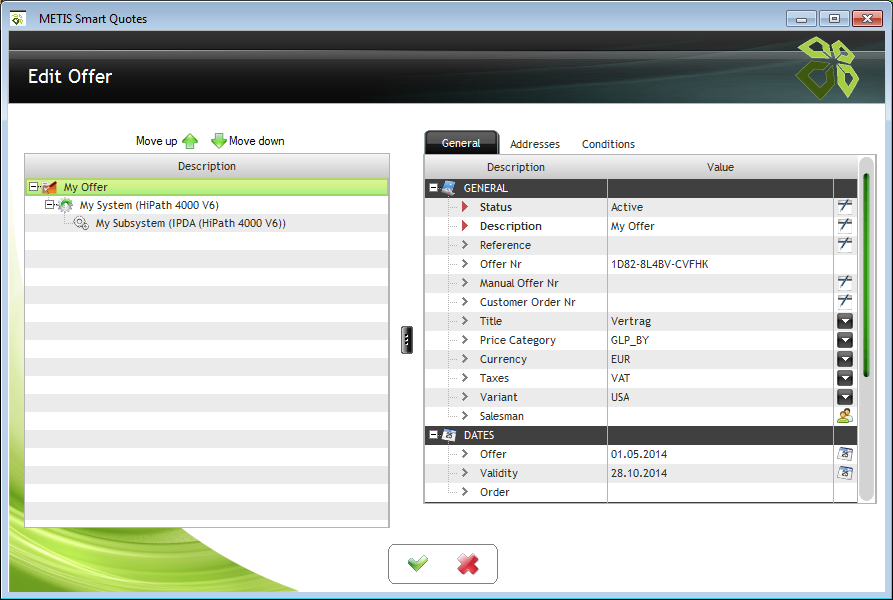Click the Customer Order Nr label
893x600 pixels.
pos(527,302)
